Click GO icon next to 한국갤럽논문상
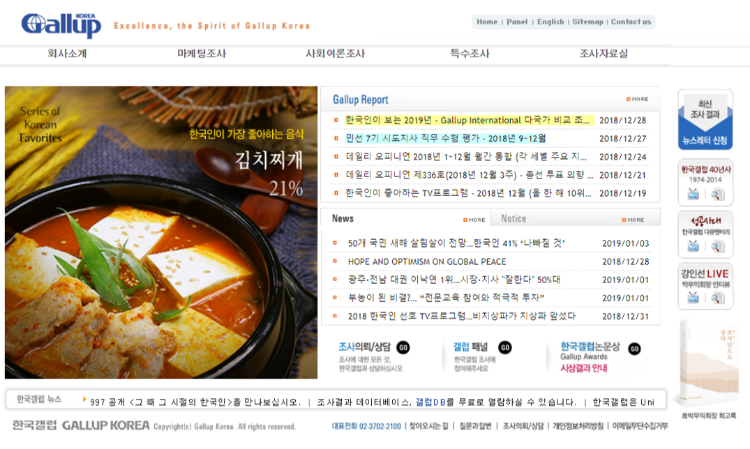The height and width of the screenshot is (449, 750). click(x=635, y=349)
